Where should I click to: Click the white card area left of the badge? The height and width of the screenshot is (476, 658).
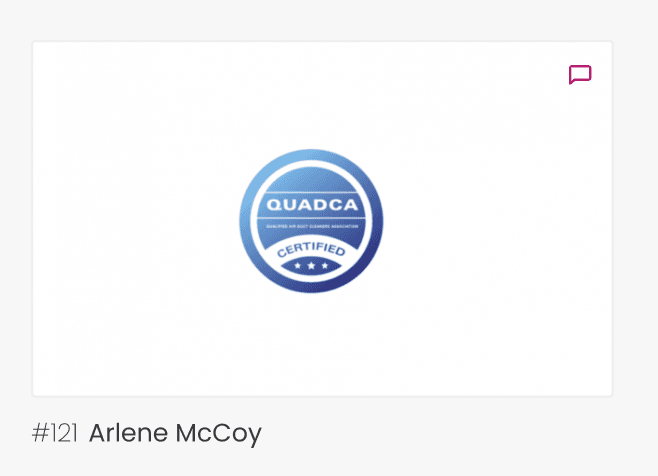click(136, 221)
